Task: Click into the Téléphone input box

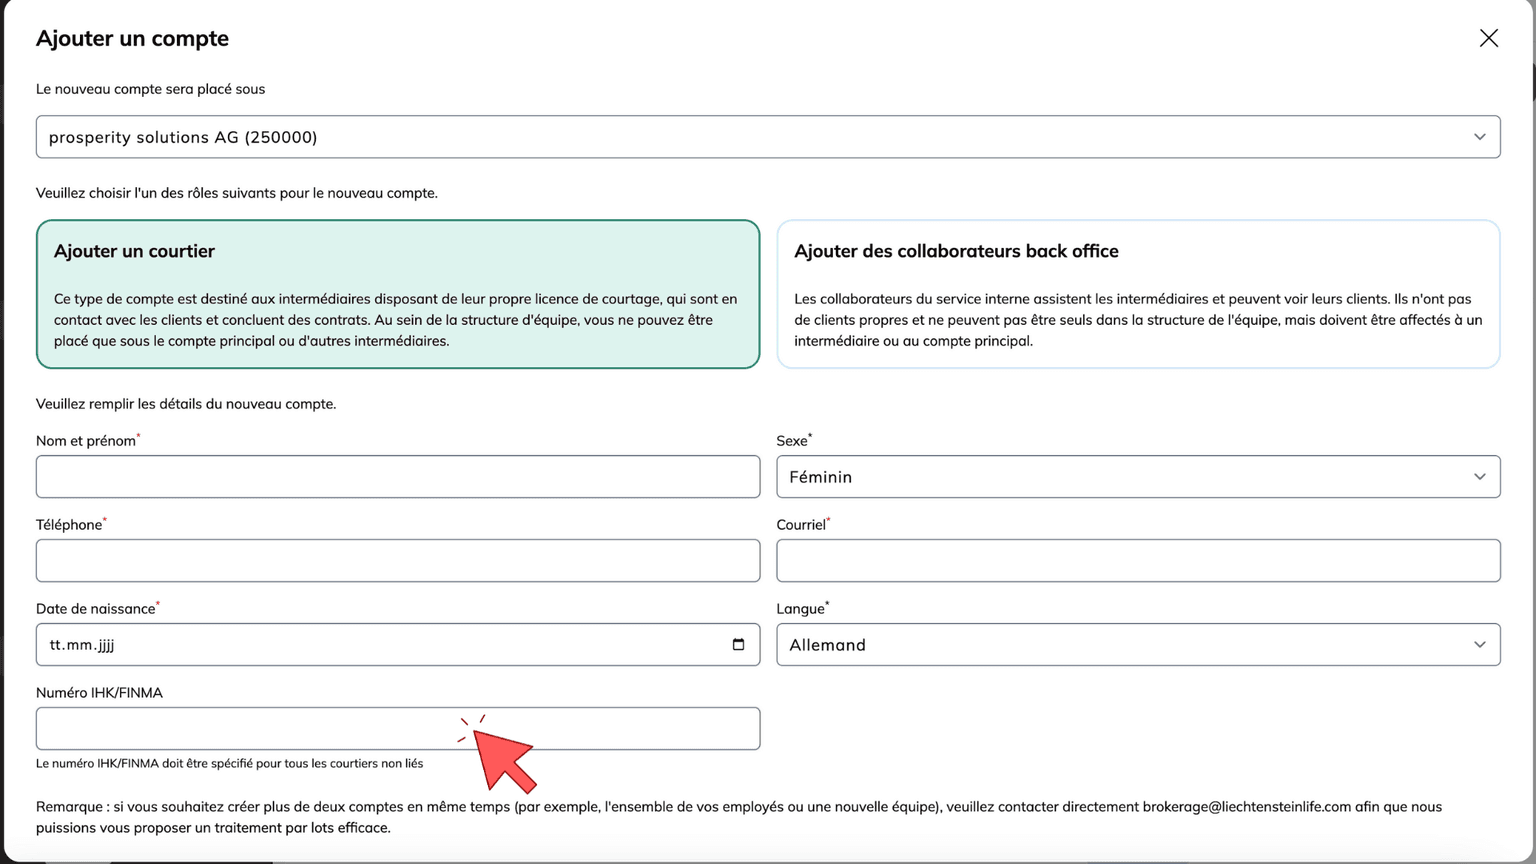Action: click(397, 561)
